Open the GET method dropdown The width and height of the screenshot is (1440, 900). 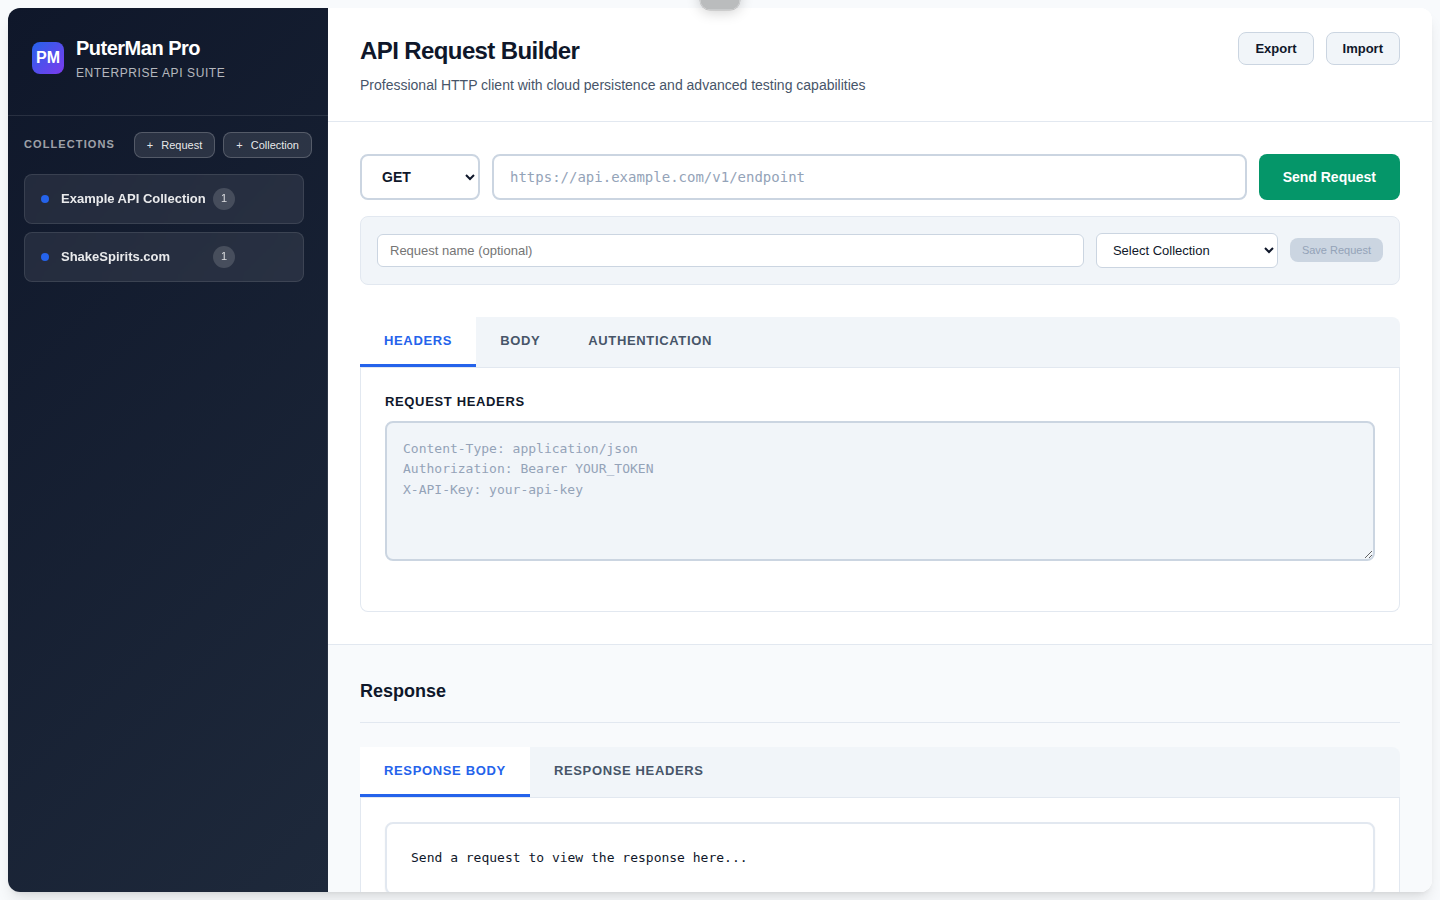[x=420, y=177]
